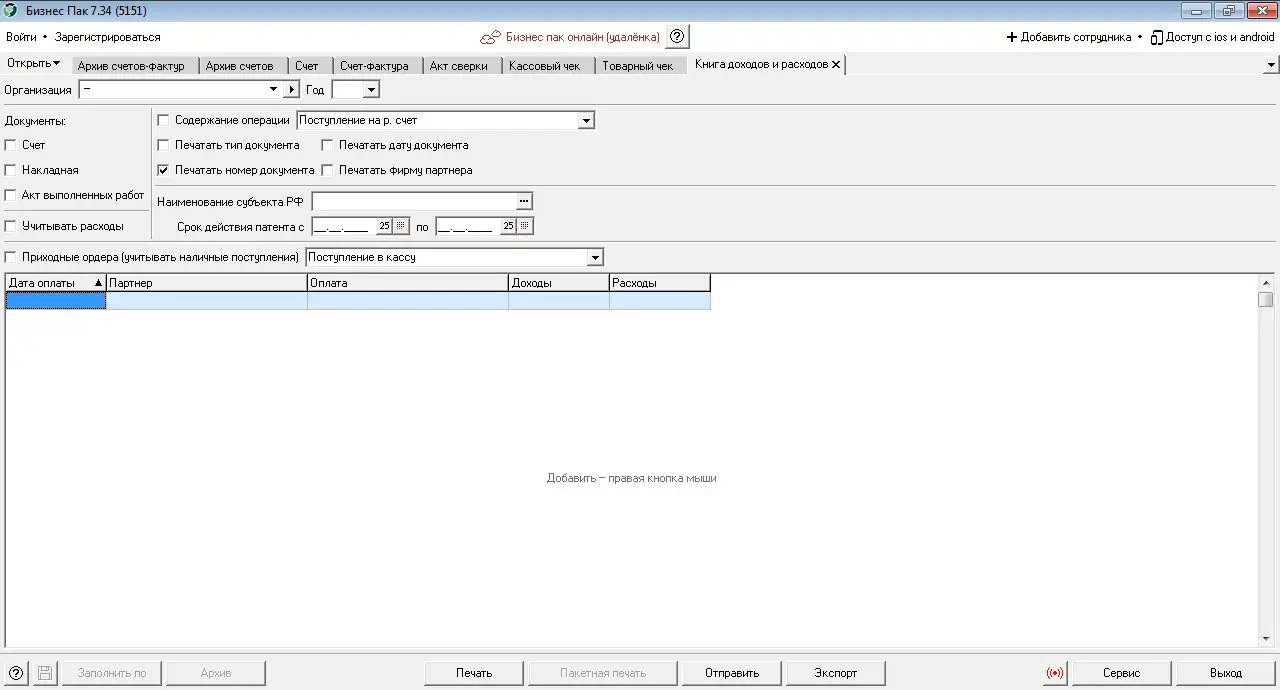This screenshot has width=1280, height=690.
Task: Tick Акт выполненных работ checkbox
Action: click(11, 195)
